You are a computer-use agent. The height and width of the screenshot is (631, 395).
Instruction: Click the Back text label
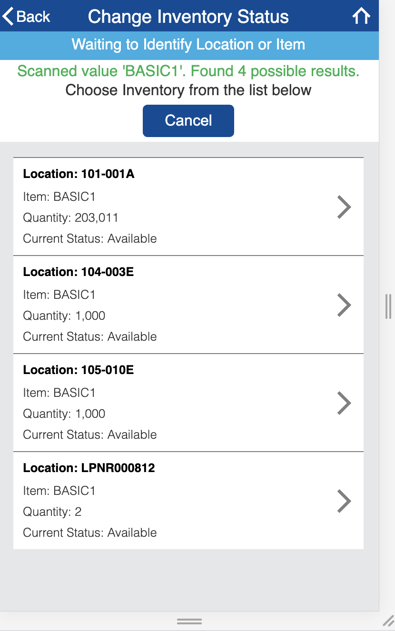[x=33, y=17]
